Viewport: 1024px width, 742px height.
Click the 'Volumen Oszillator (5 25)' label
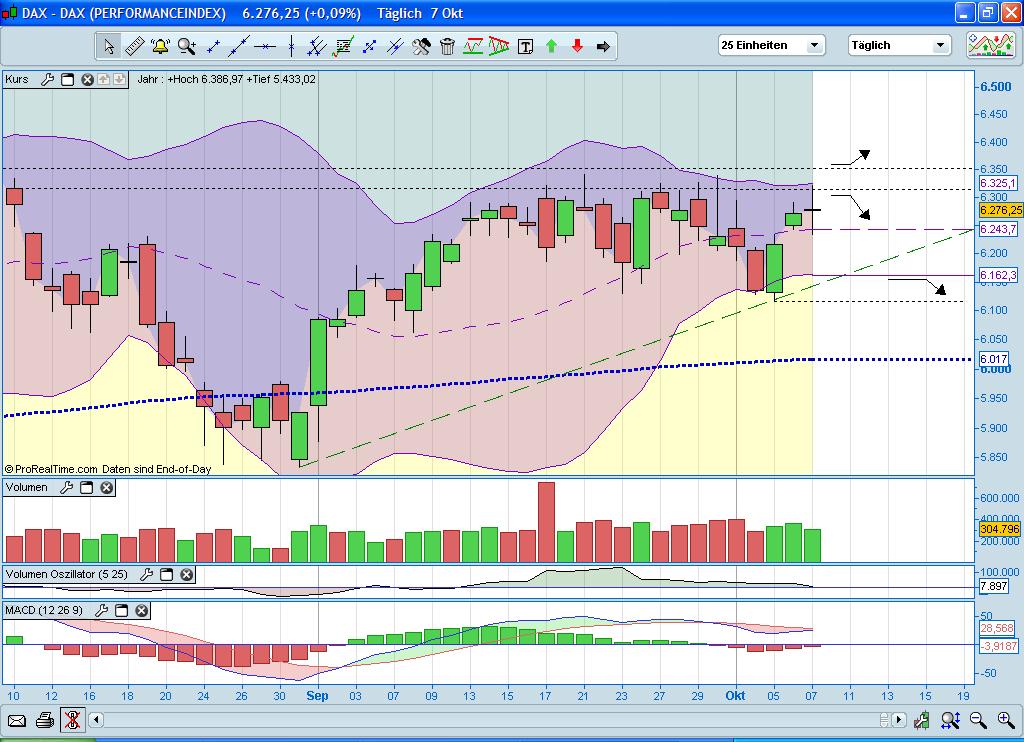click(x=67, y=574)
